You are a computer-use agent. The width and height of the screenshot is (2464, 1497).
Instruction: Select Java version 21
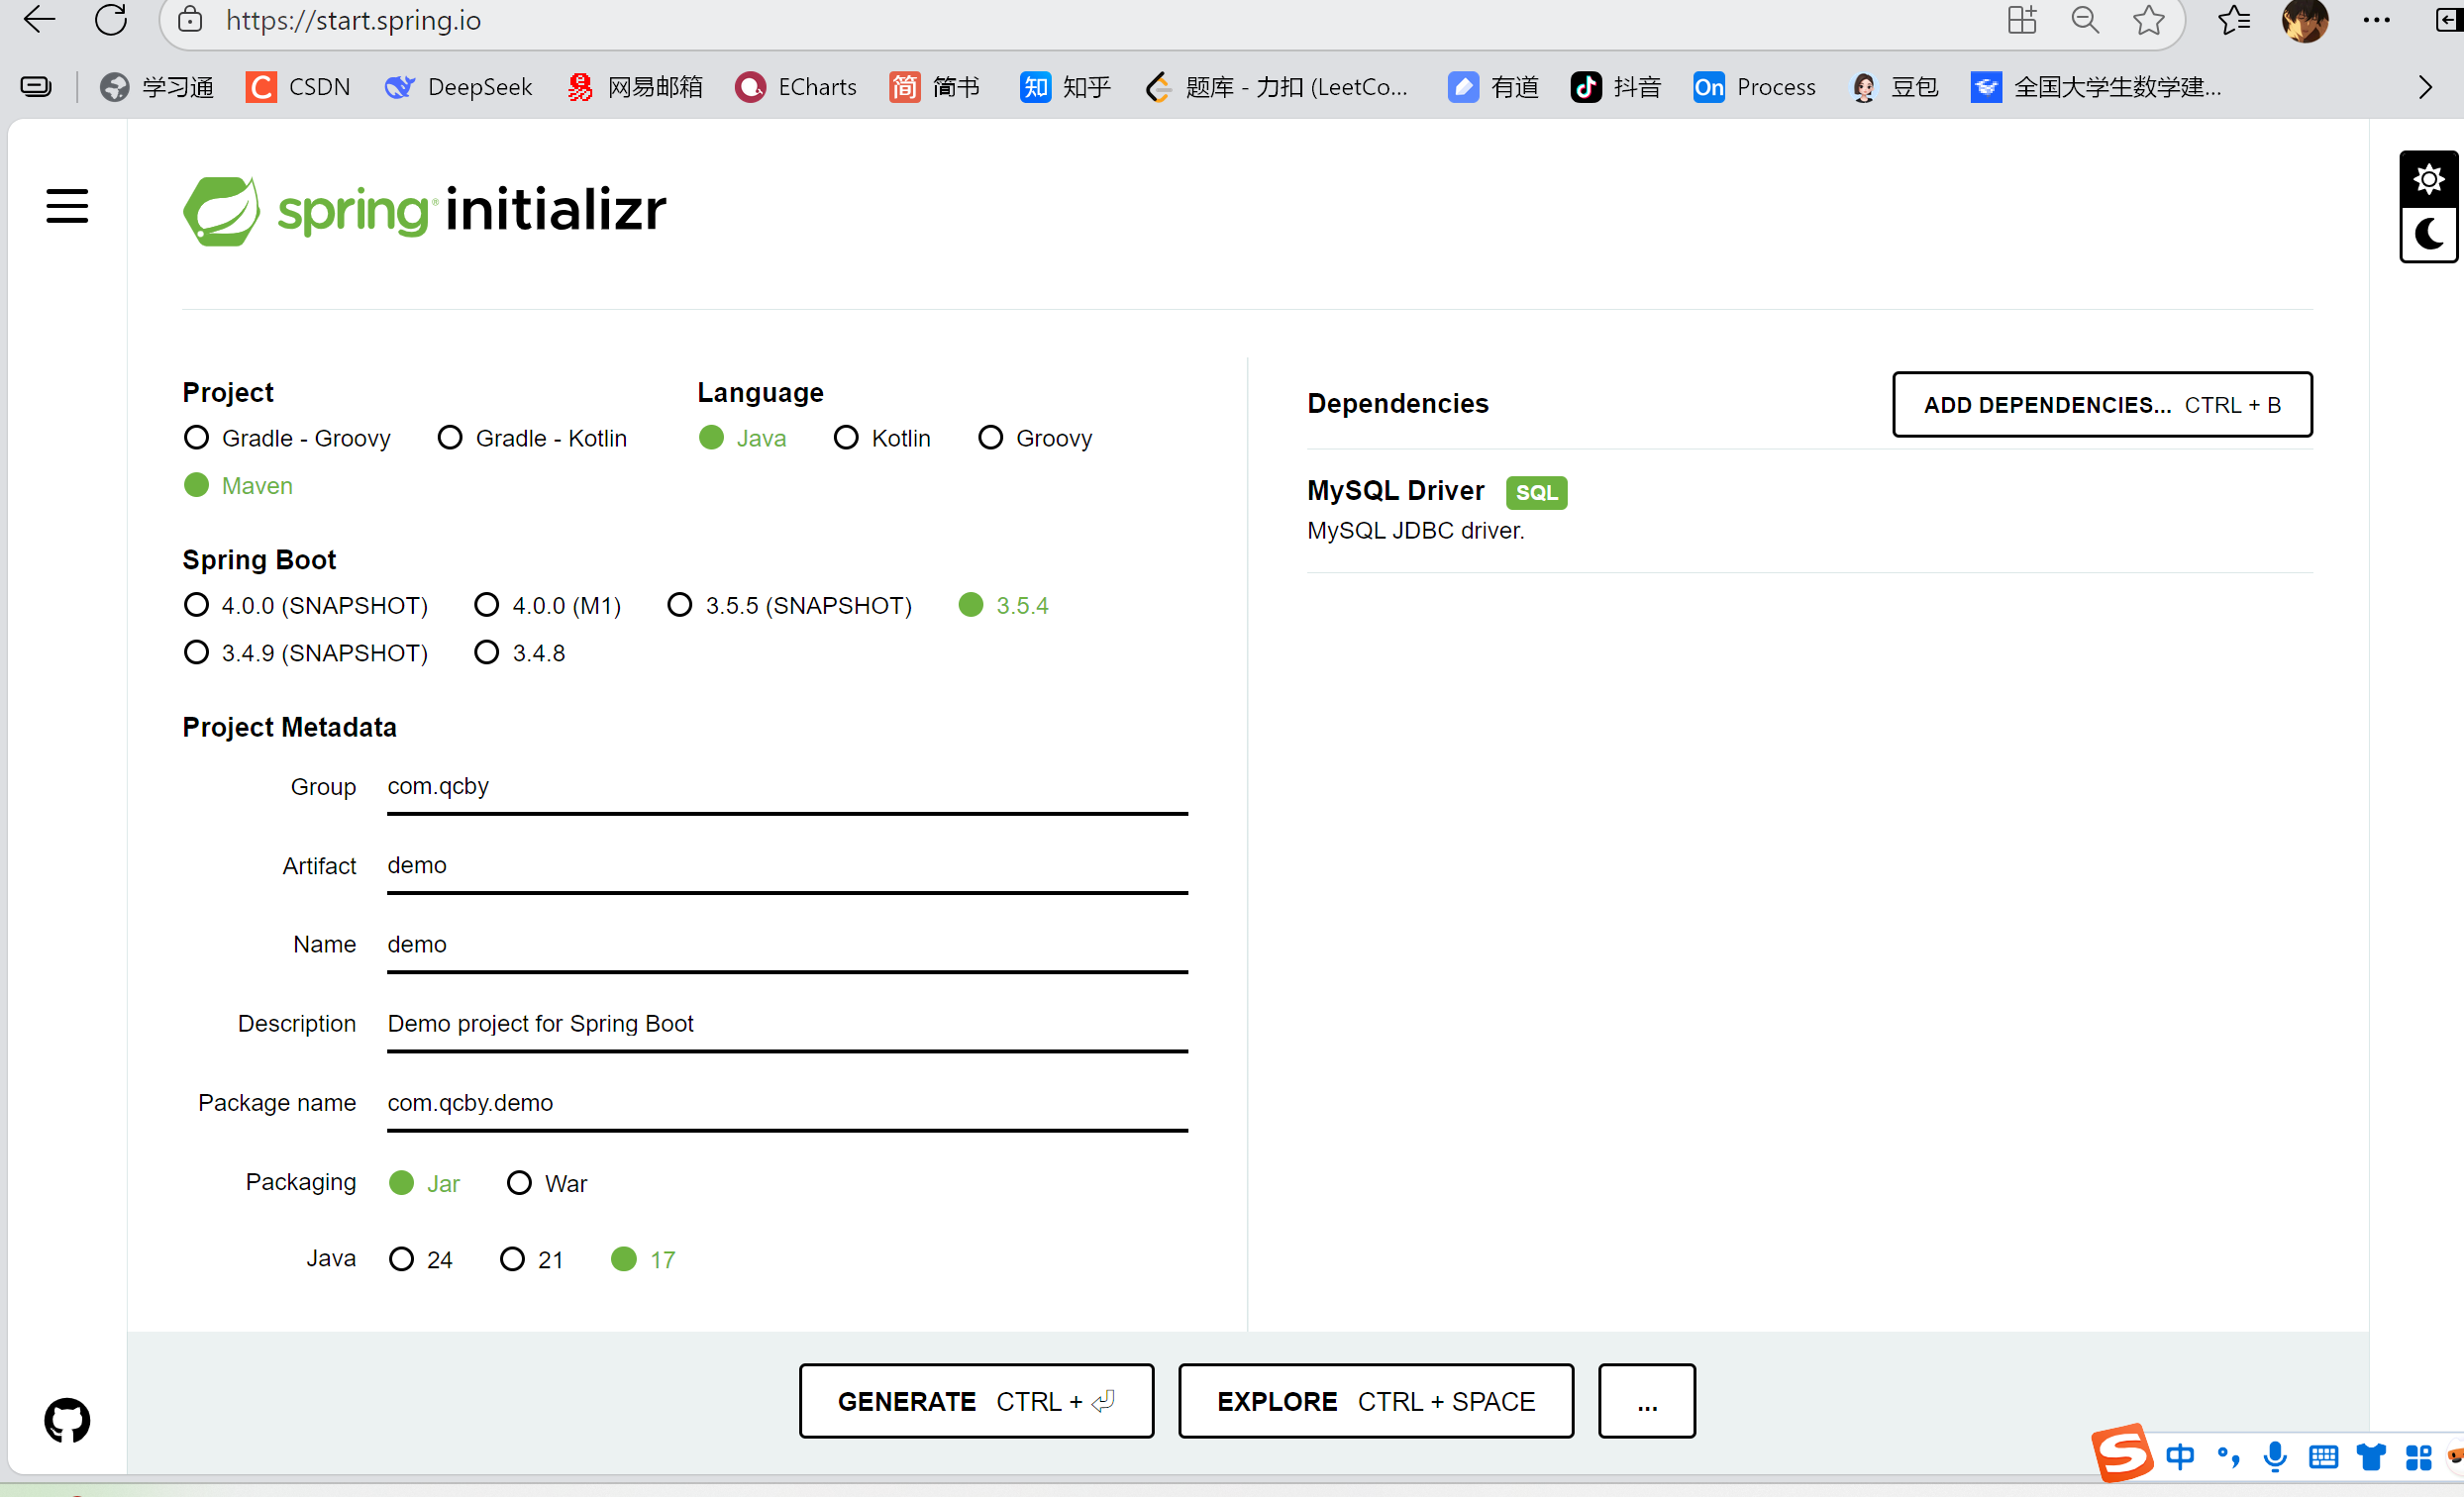coord(532,1259)
